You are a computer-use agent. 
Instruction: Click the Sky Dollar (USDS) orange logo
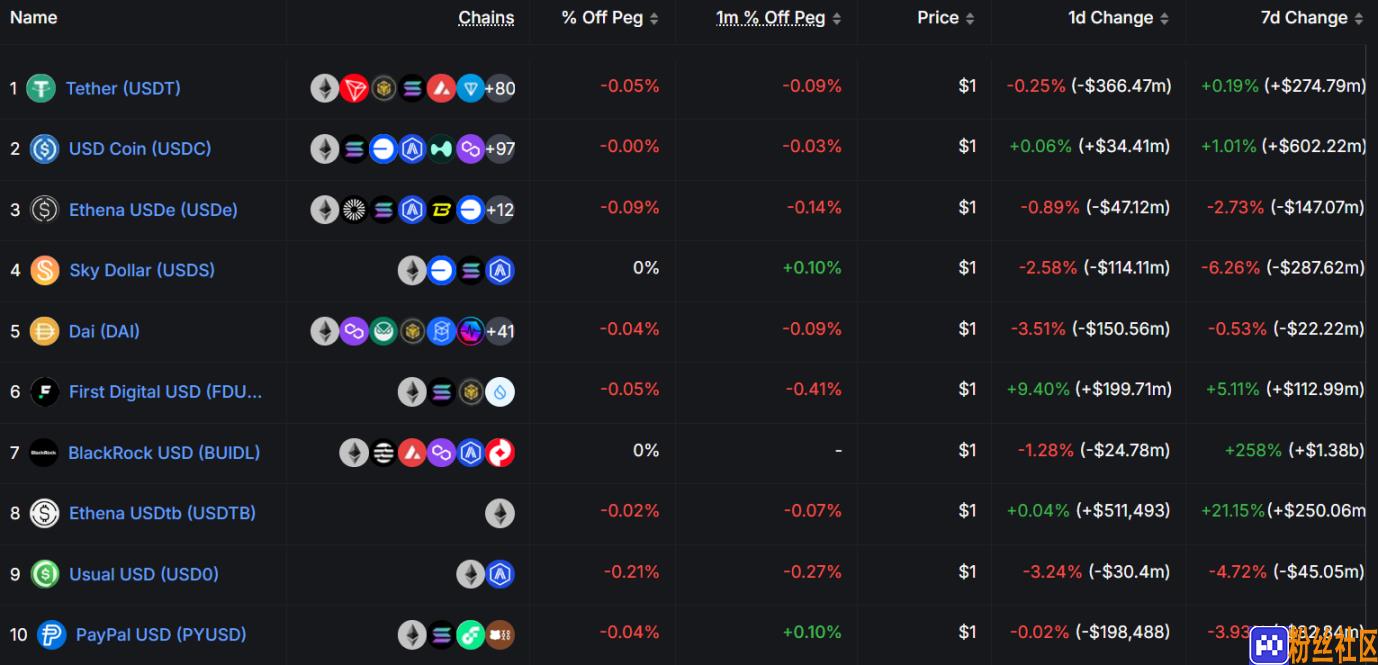pos(44,270)
